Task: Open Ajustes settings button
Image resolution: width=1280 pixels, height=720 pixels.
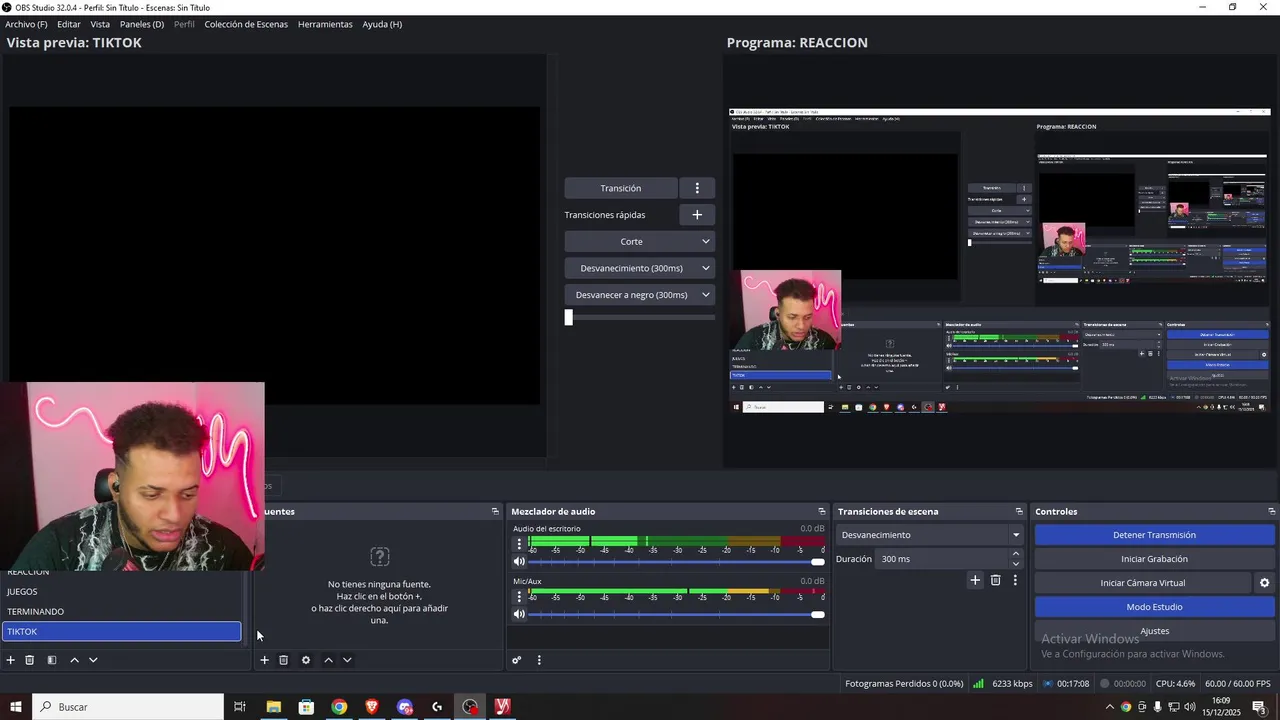Action: [x=1154, y=631]
